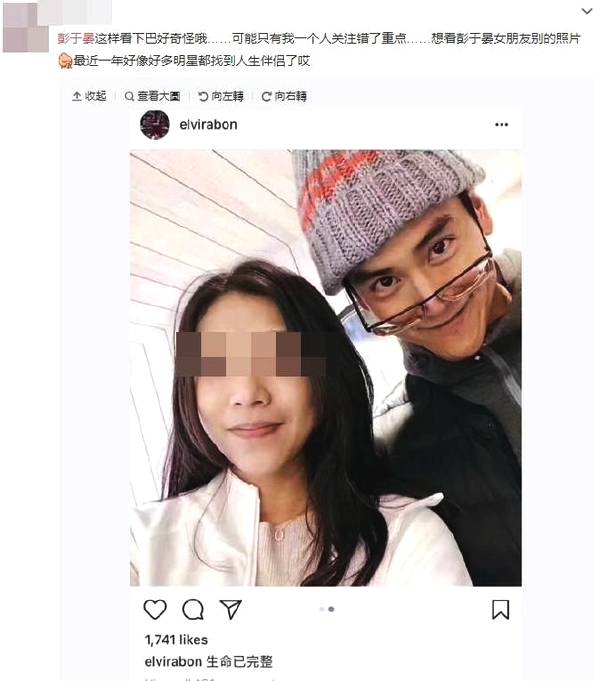Click the elvirabon profile avatar
The image size is (600, 681).
tap(155, 125)
